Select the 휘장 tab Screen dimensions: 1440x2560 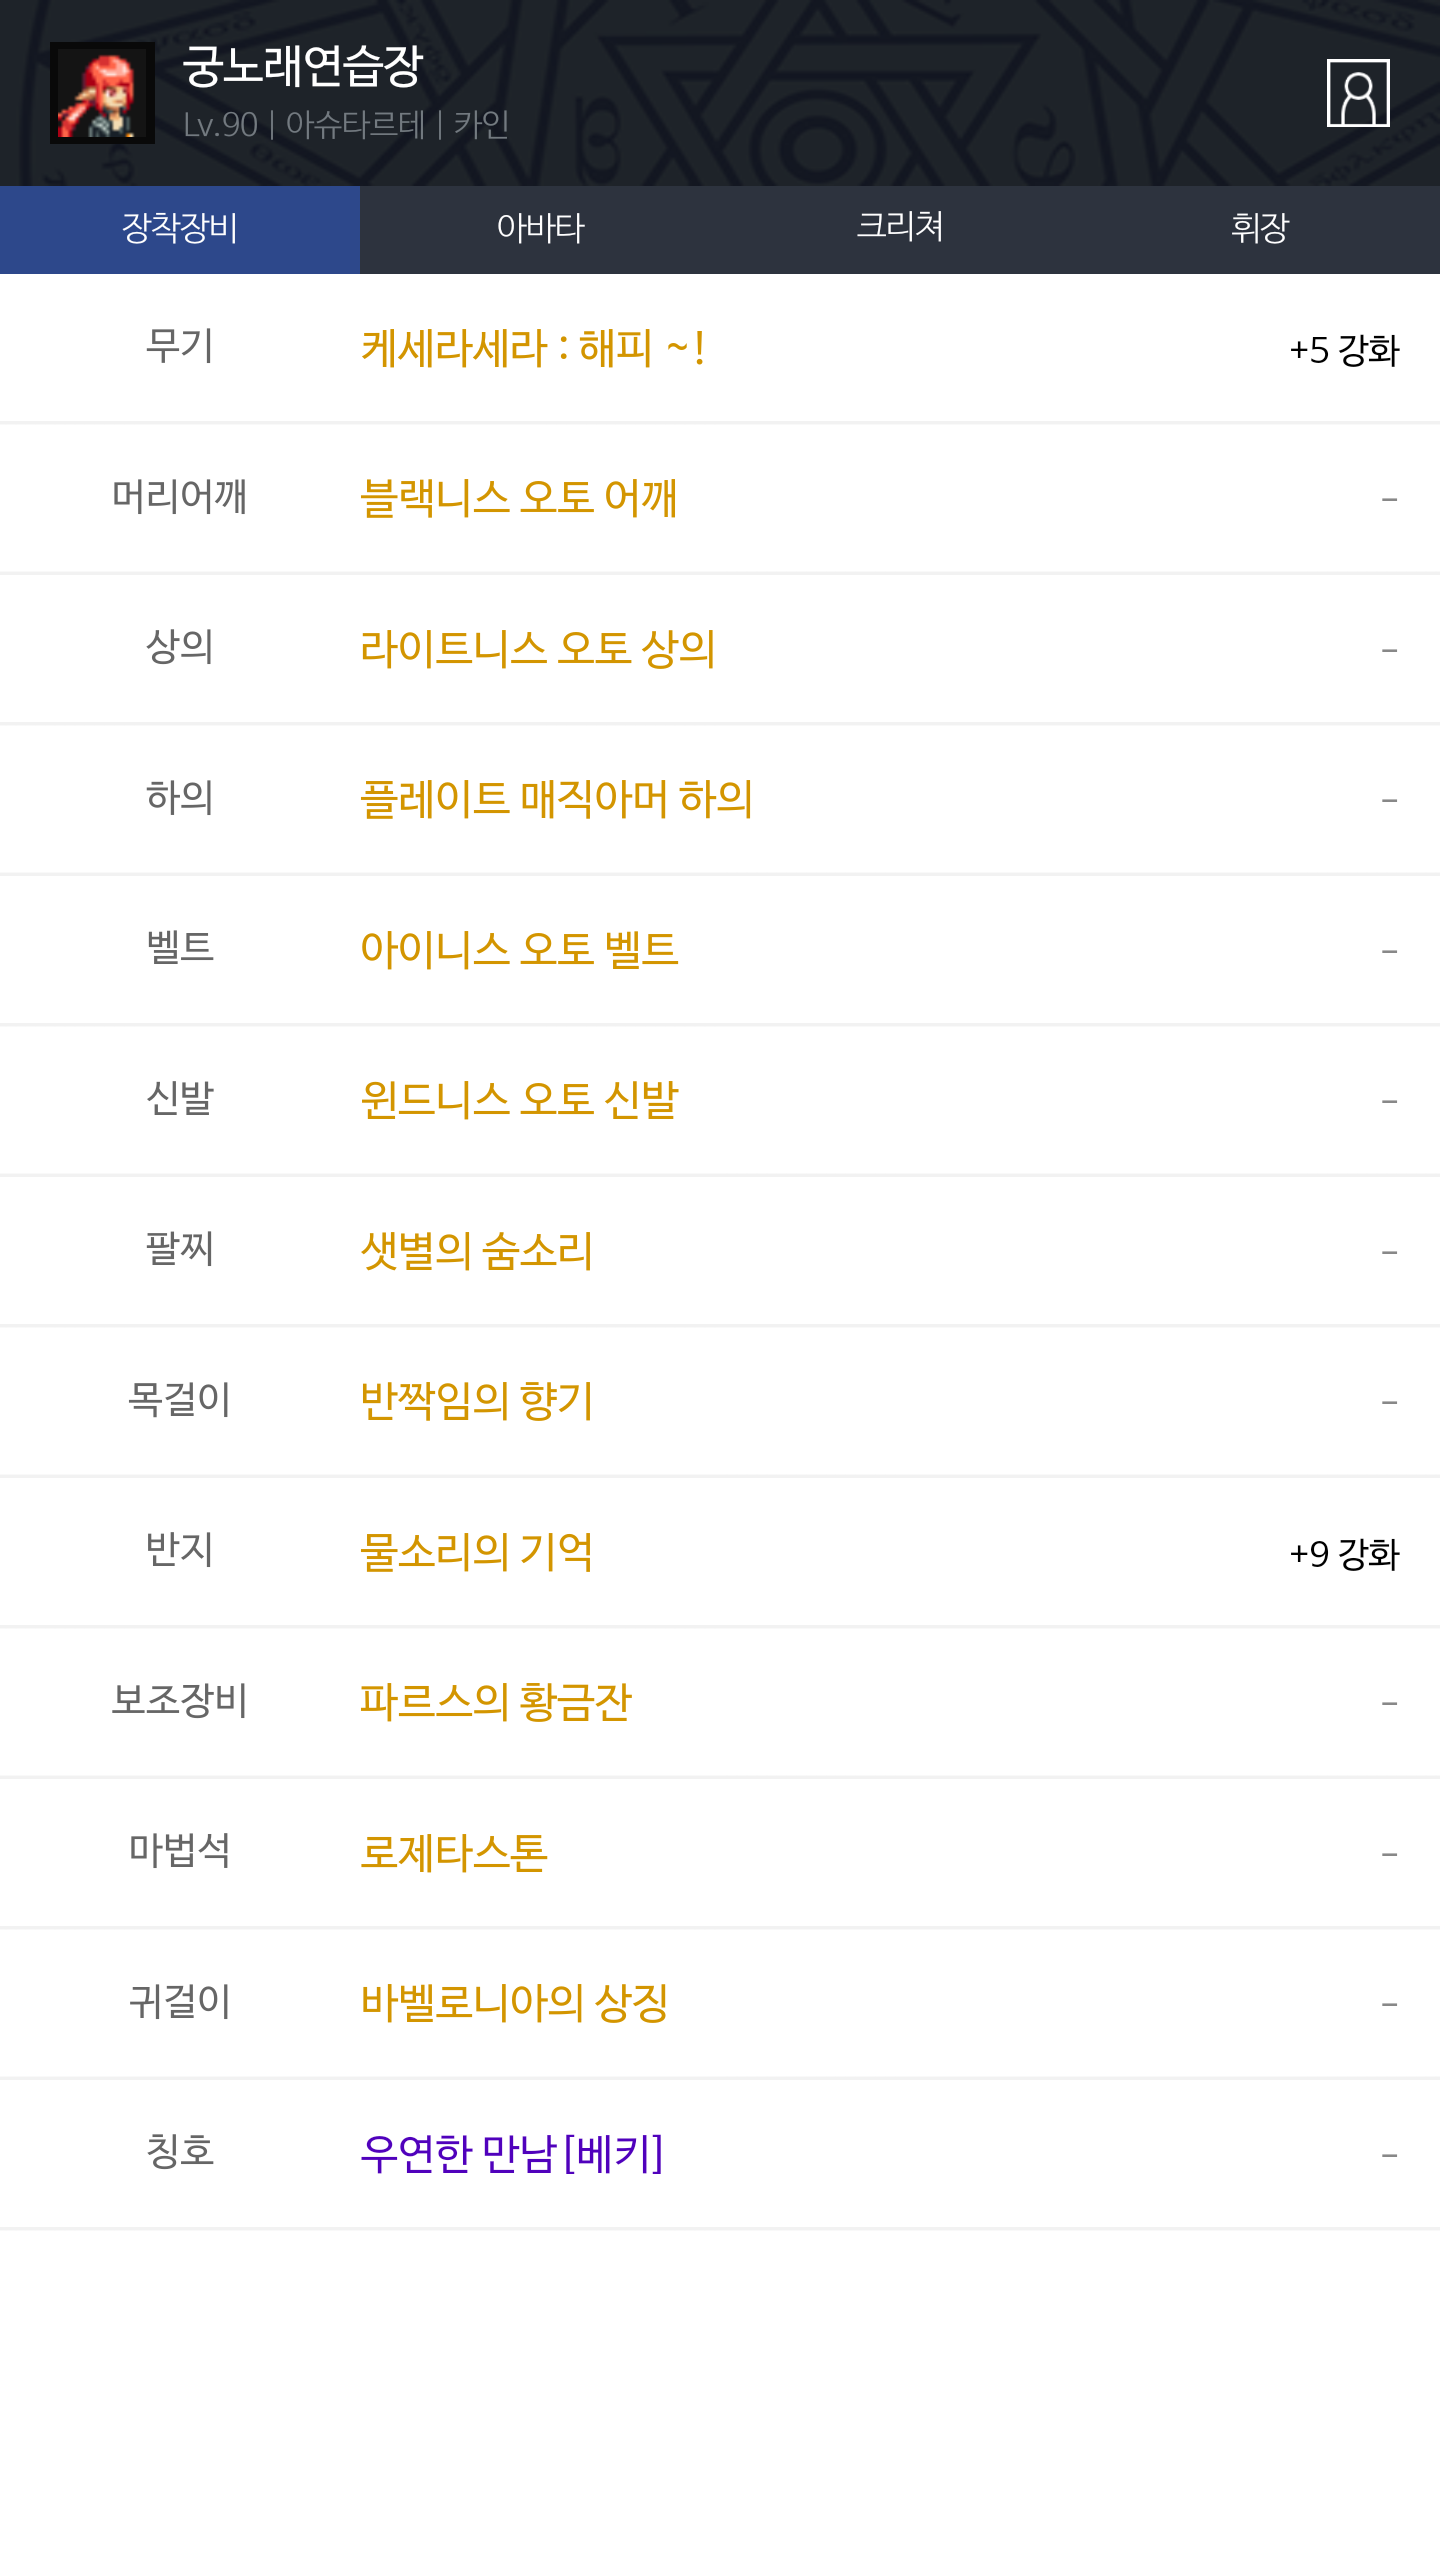tap(1260, 229)
